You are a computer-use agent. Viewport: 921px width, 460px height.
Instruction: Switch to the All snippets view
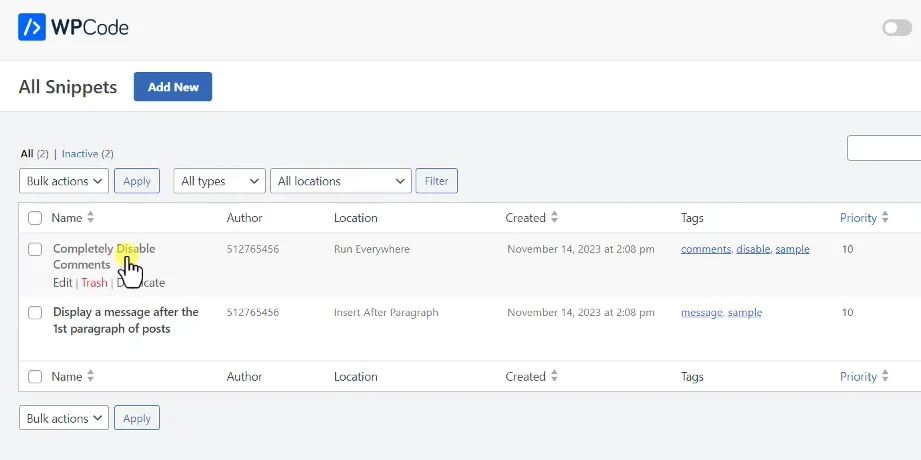27,154
